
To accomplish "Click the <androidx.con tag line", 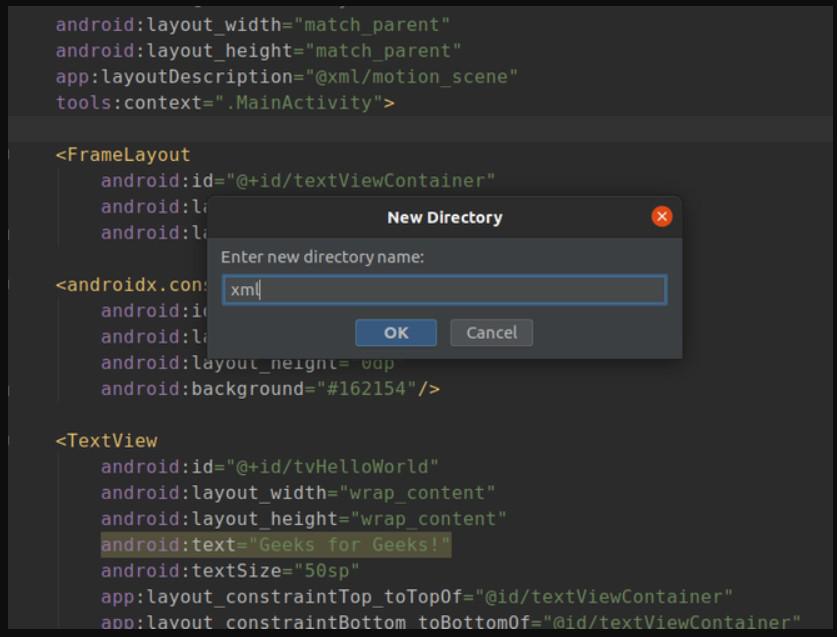I will 131,285.
